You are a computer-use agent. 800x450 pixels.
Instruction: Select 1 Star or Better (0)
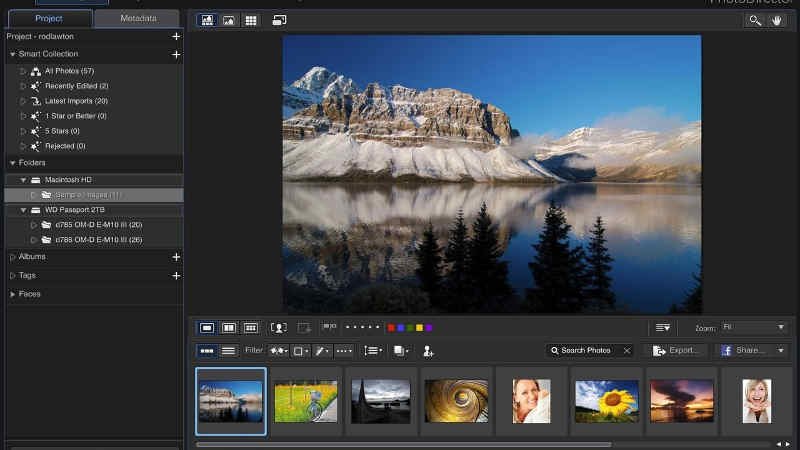coord(76,116)
